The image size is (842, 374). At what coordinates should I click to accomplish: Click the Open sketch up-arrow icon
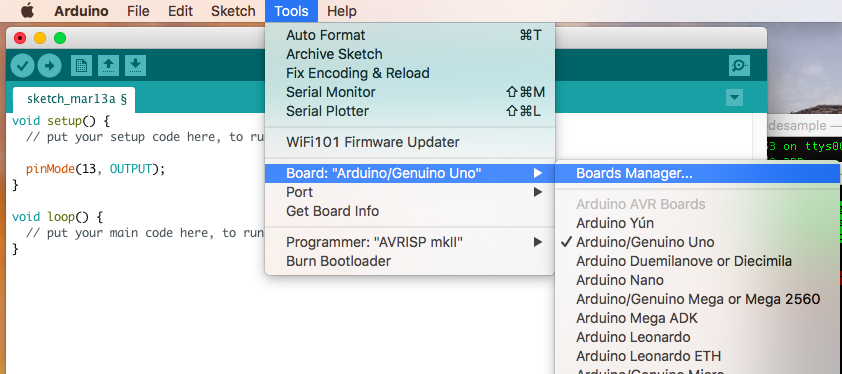pos(108,66)
